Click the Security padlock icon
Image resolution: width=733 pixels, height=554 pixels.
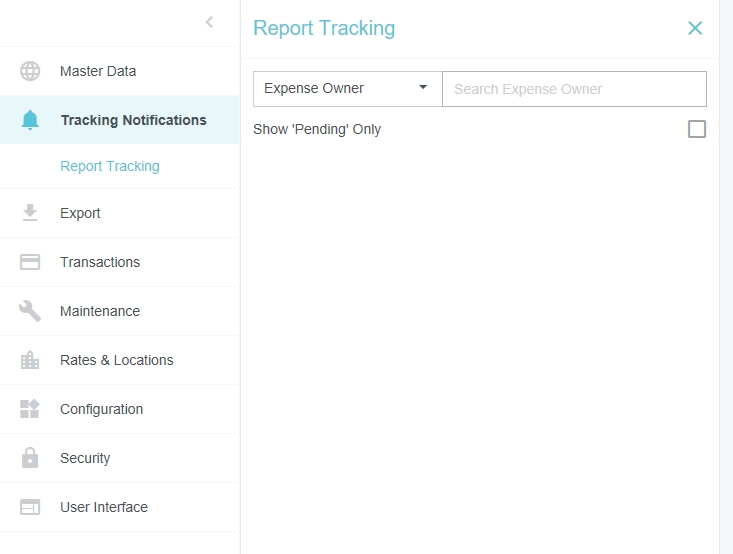(x=30, y=458)
